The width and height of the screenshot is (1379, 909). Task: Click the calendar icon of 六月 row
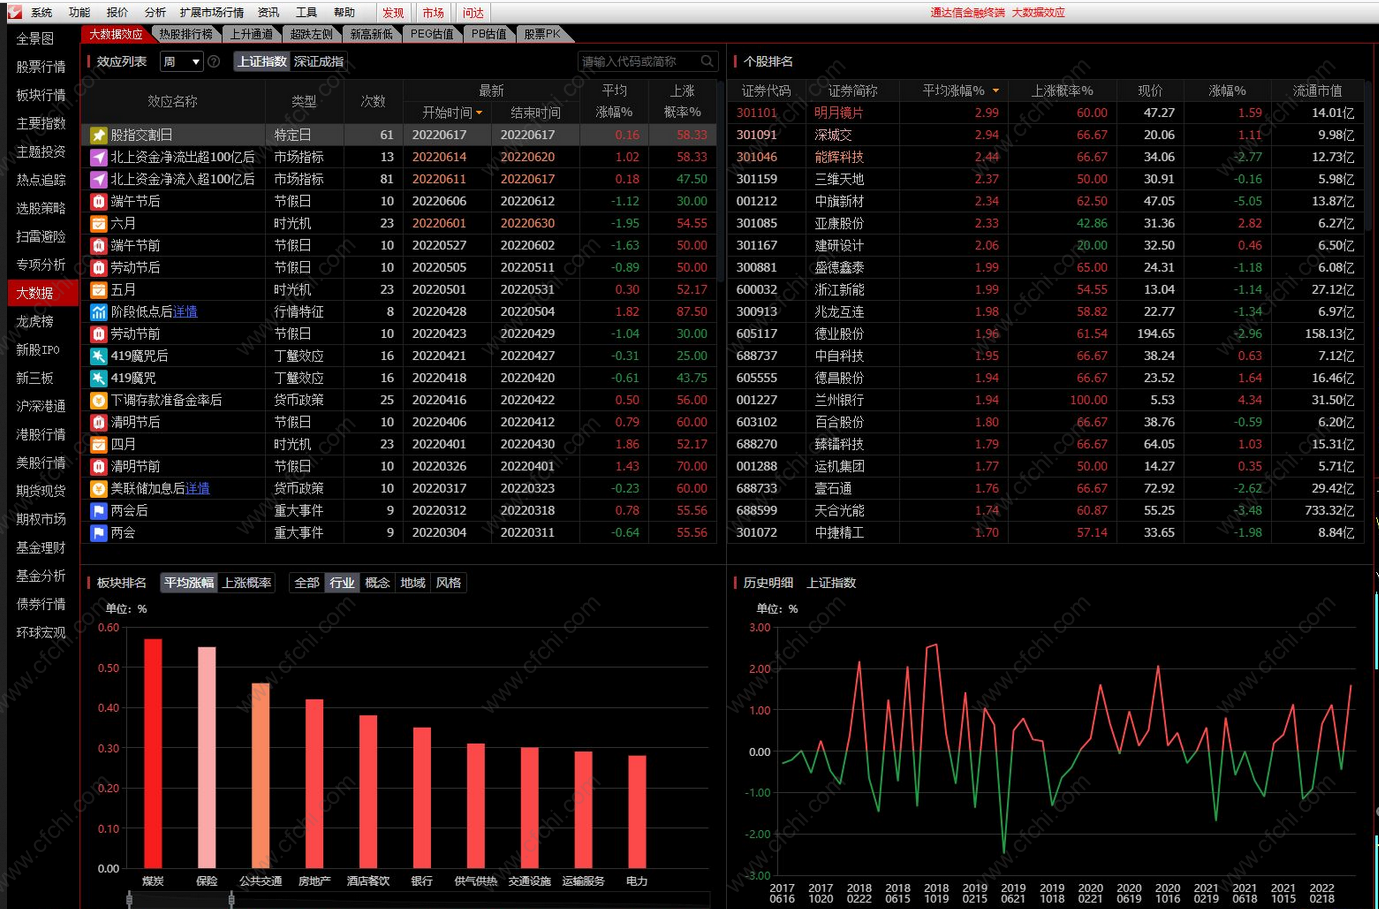(98, 223)
